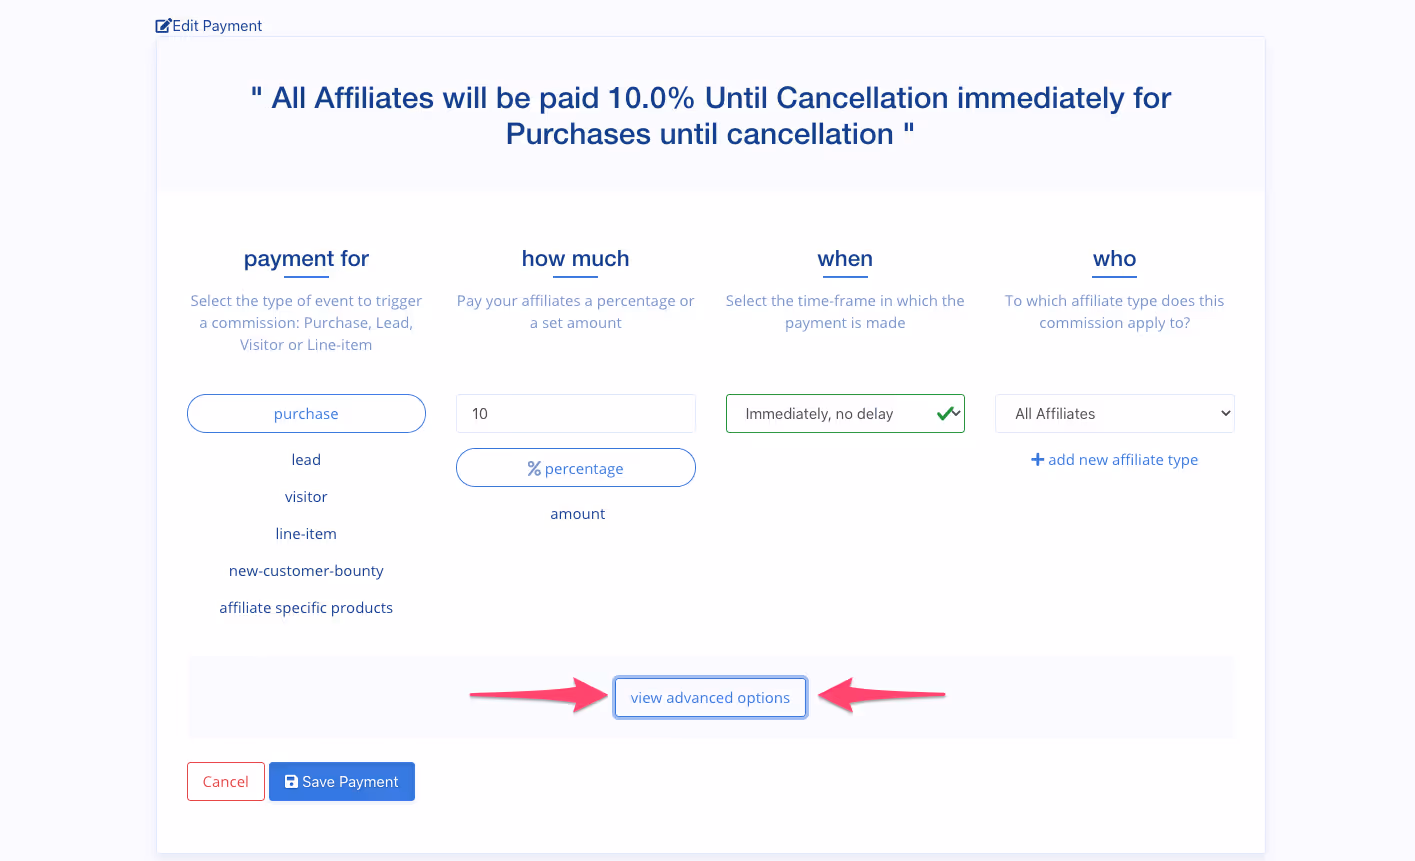
Task: Select visitor as the payment event
Action: tap(306, 496)
